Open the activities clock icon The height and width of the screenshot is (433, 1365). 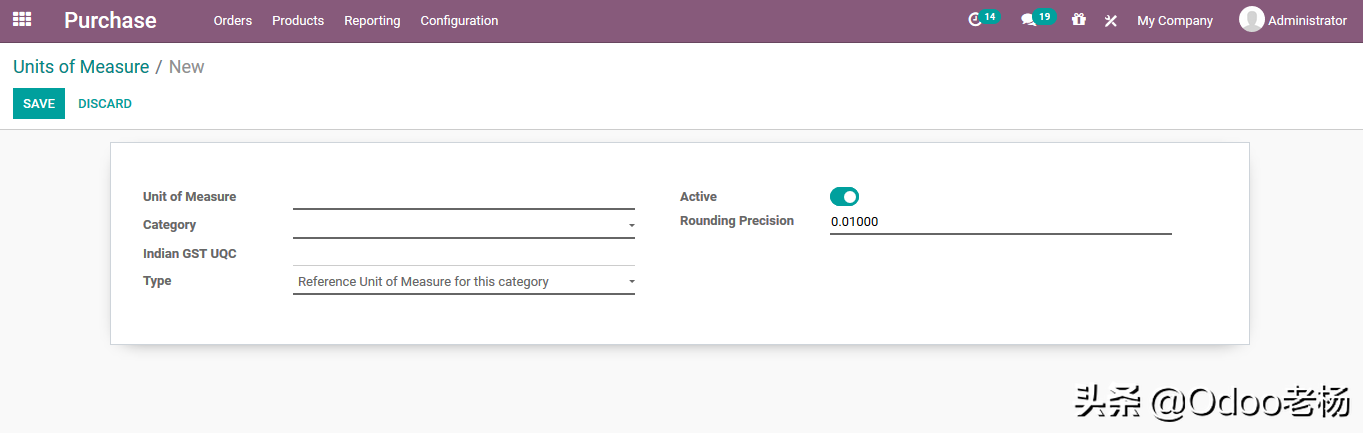point(976,20)
